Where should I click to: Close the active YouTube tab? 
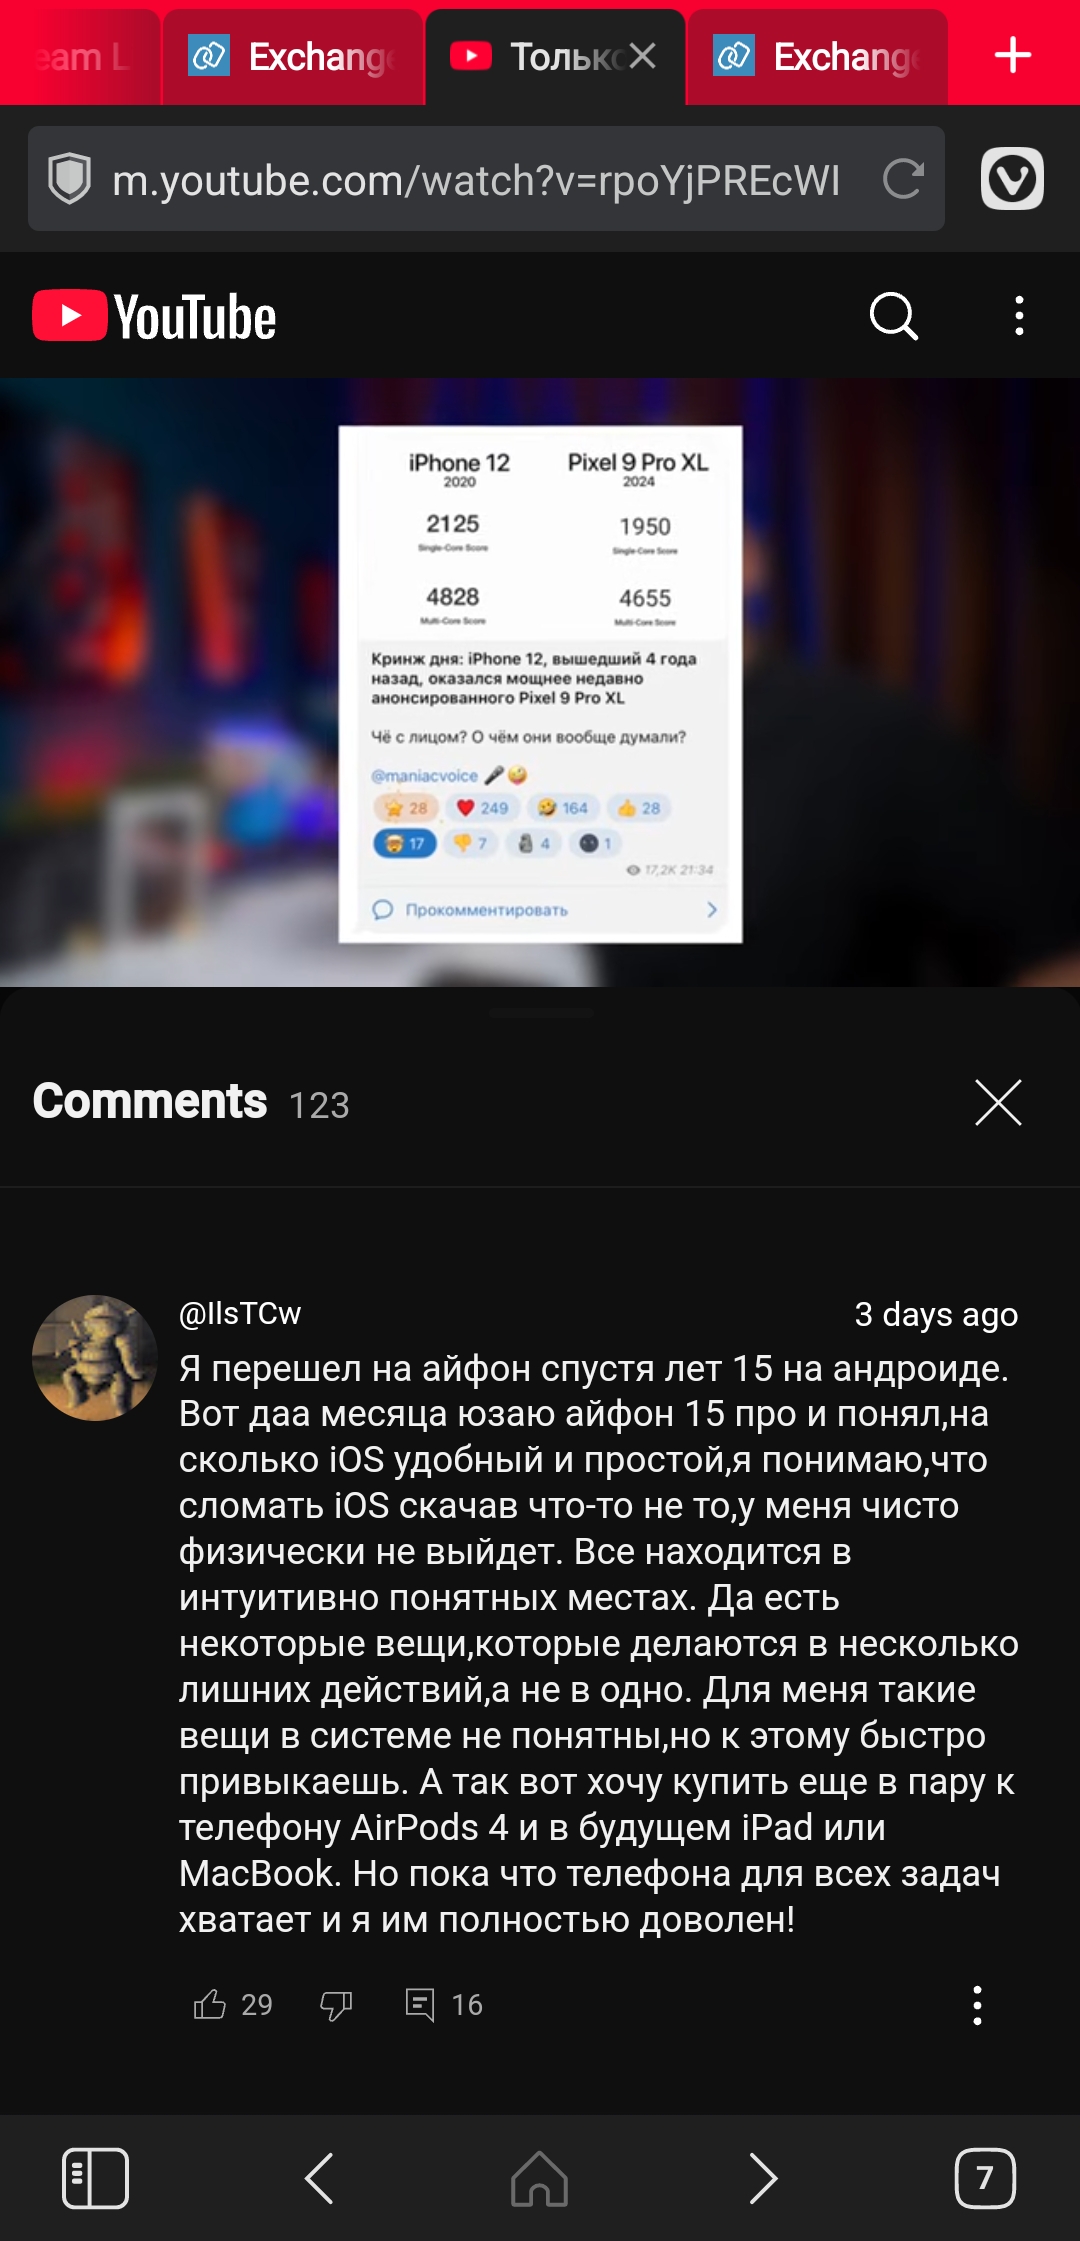point(643,55)
